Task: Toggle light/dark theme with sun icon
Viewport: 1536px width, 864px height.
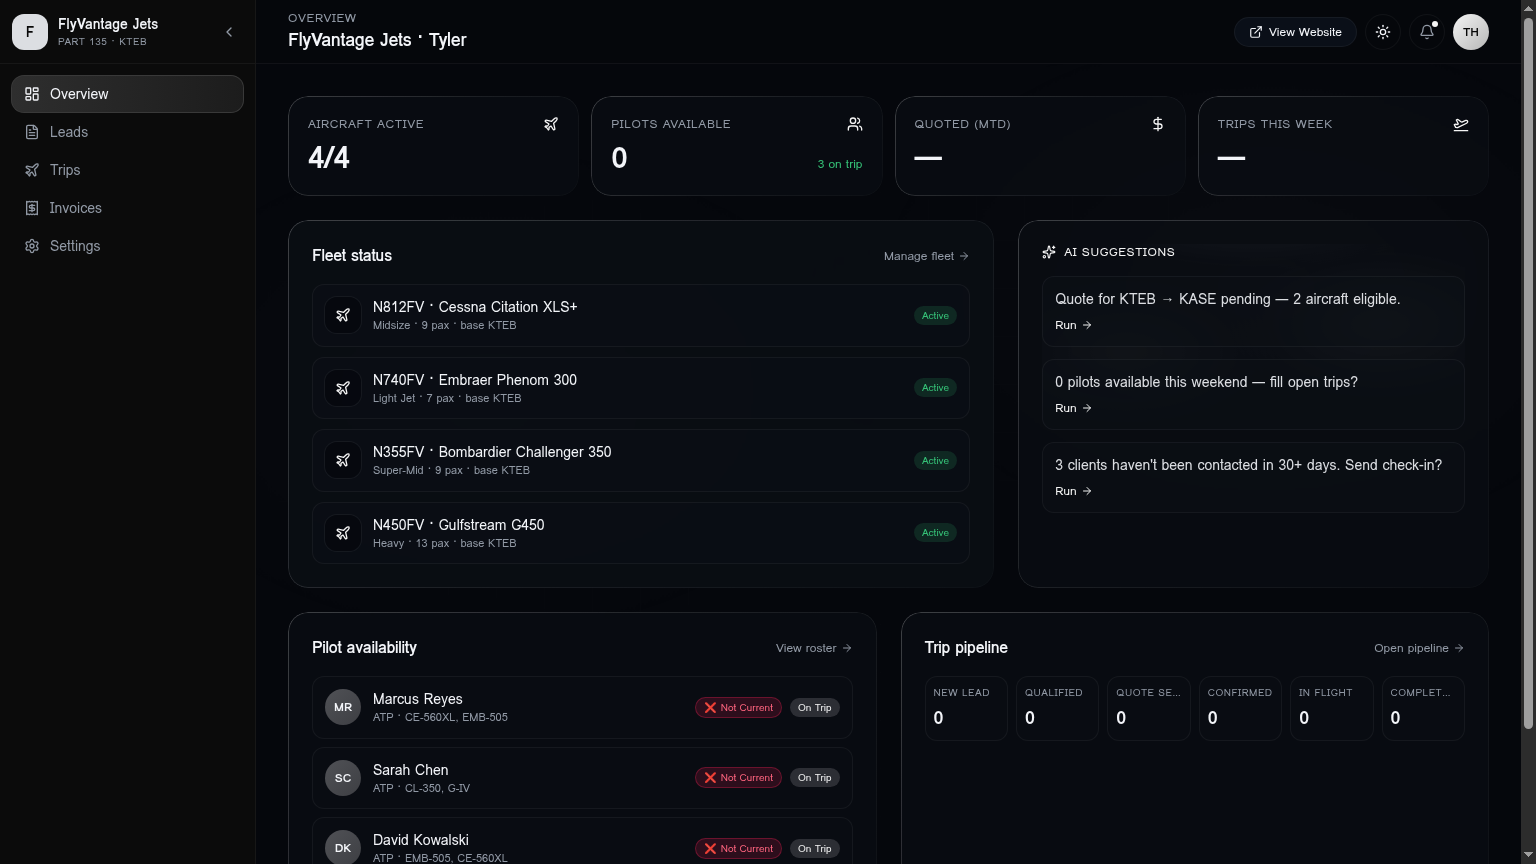Action: [1383, 32]
